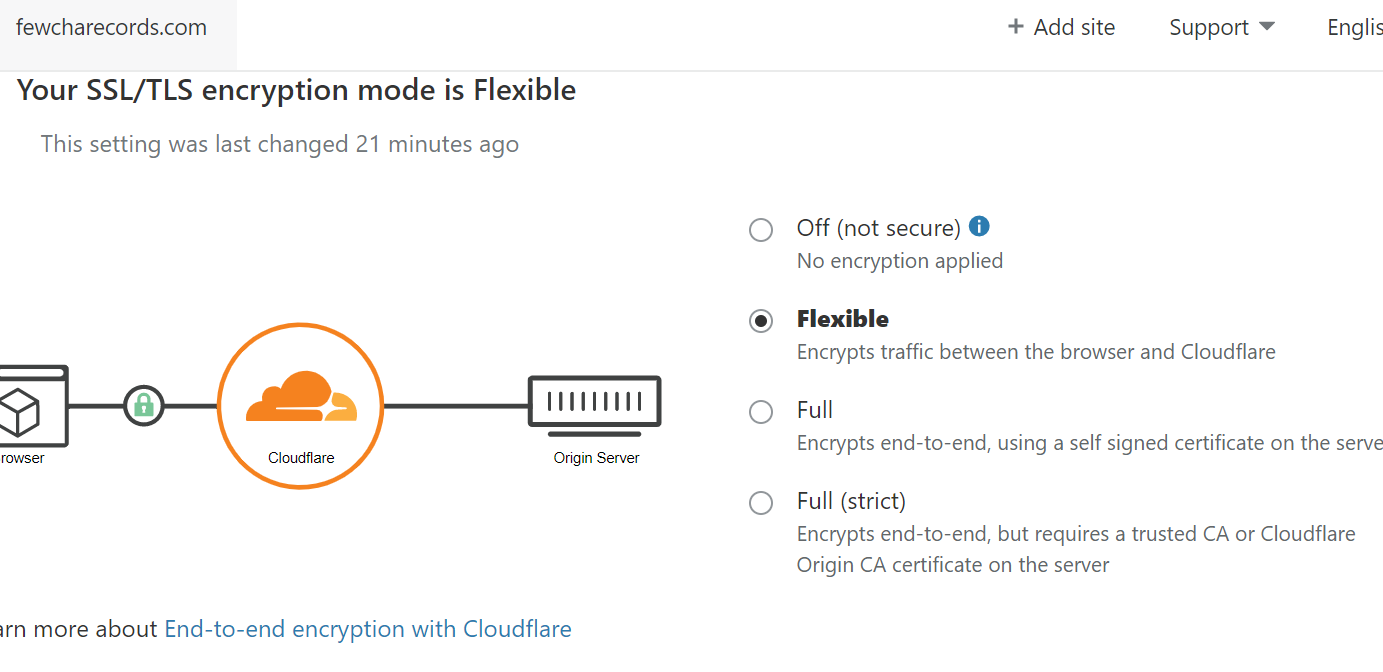Click the plus icon next to Add site
Screen dimensions: 1383x672
click(x=1016, y=27)
